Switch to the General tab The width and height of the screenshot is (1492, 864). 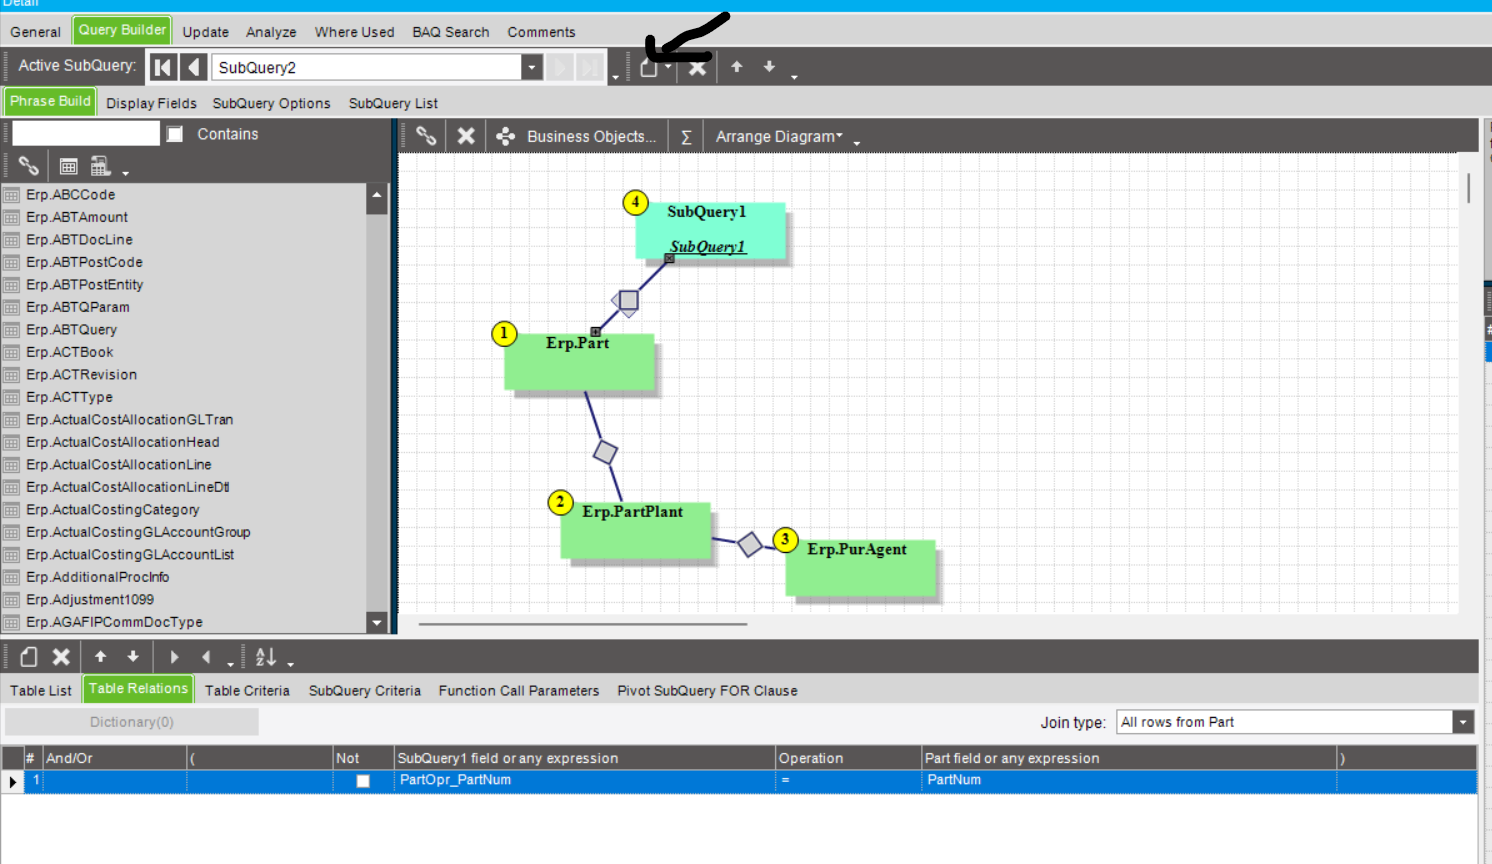point(36,32)
